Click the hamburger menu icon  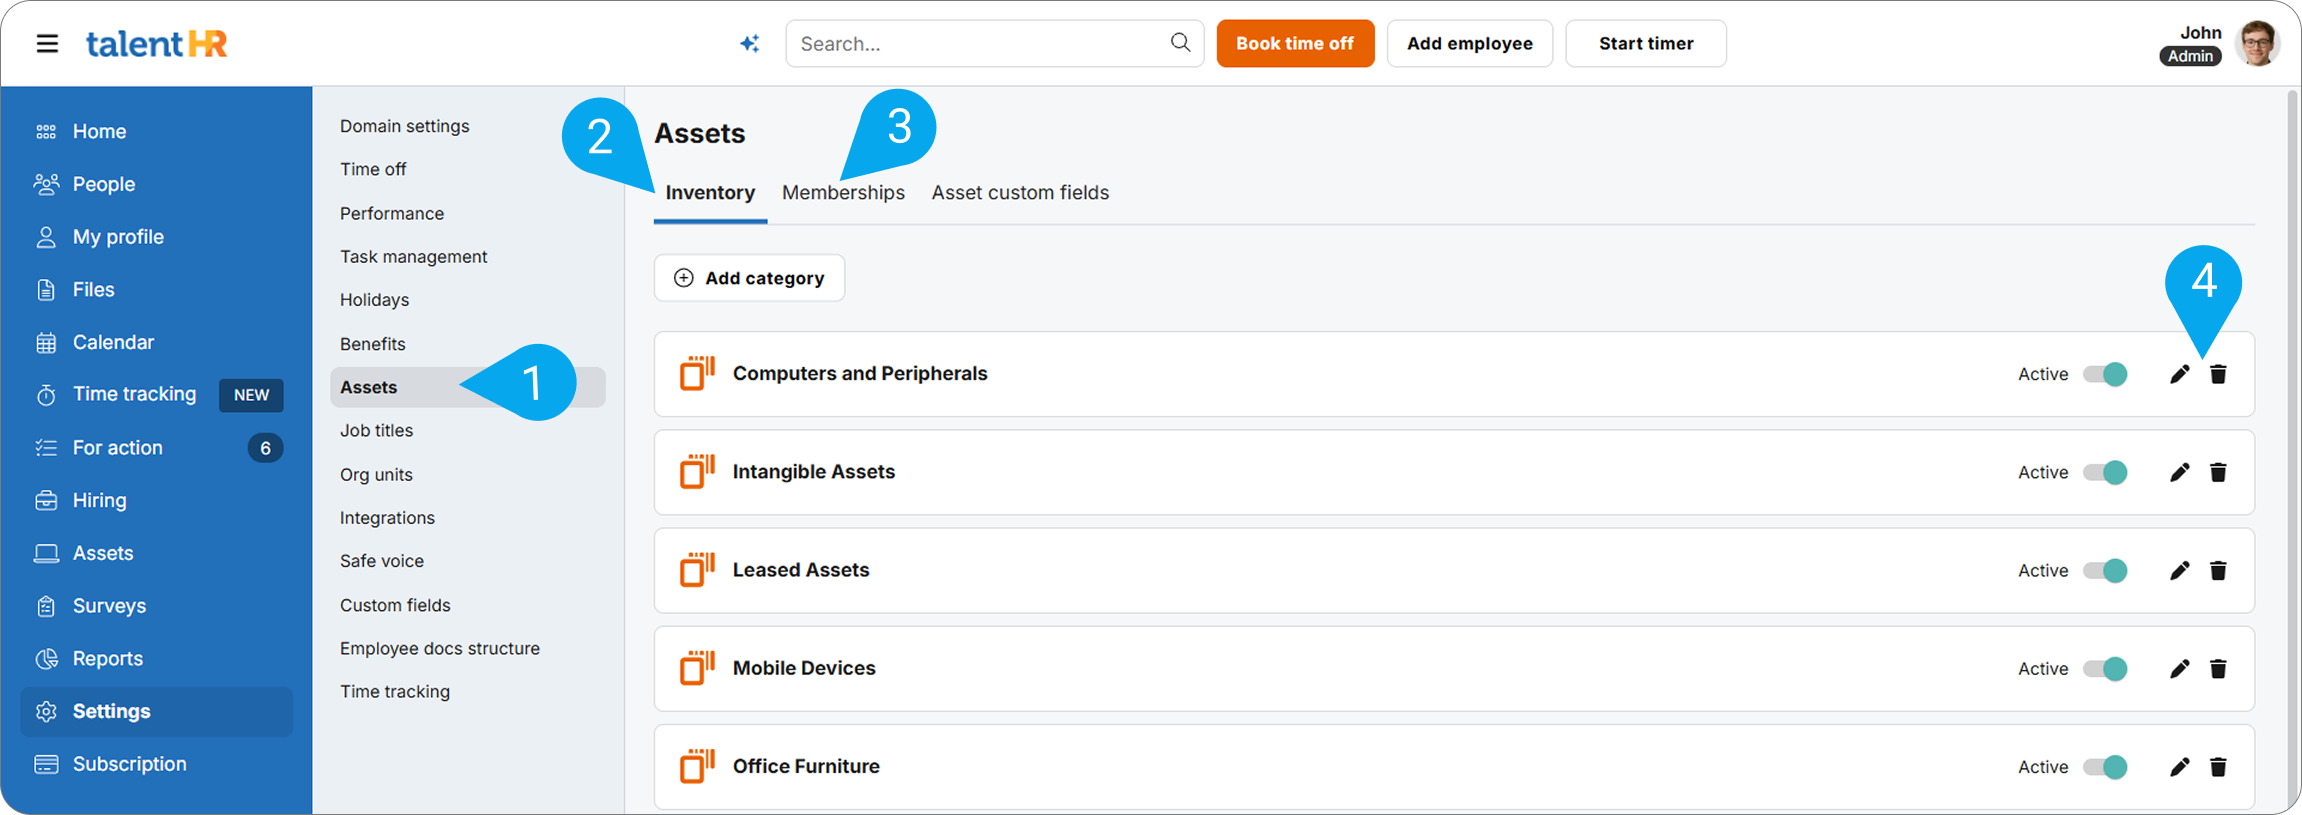(x=47, y=44)
